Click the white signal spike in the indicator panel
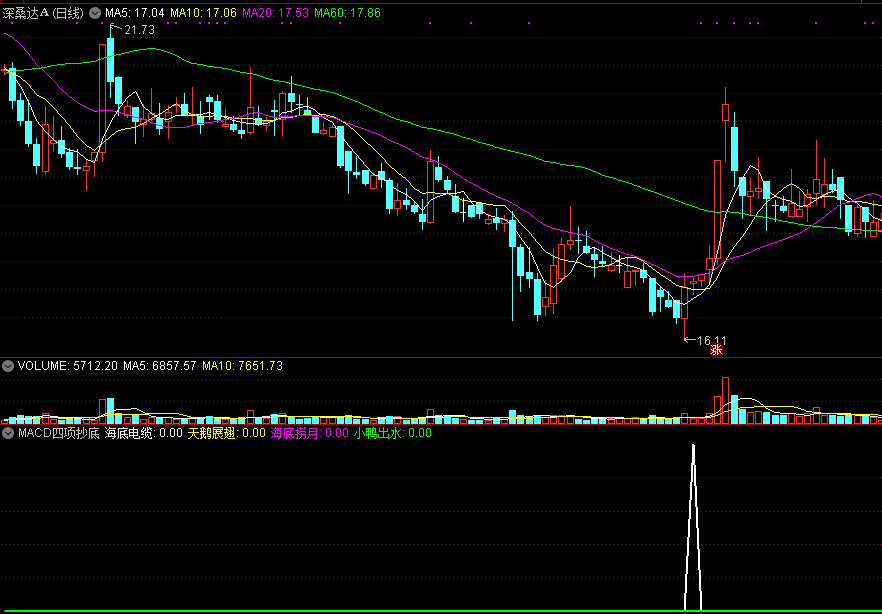Viewport: 882px width, 614px height. (693, 527)
